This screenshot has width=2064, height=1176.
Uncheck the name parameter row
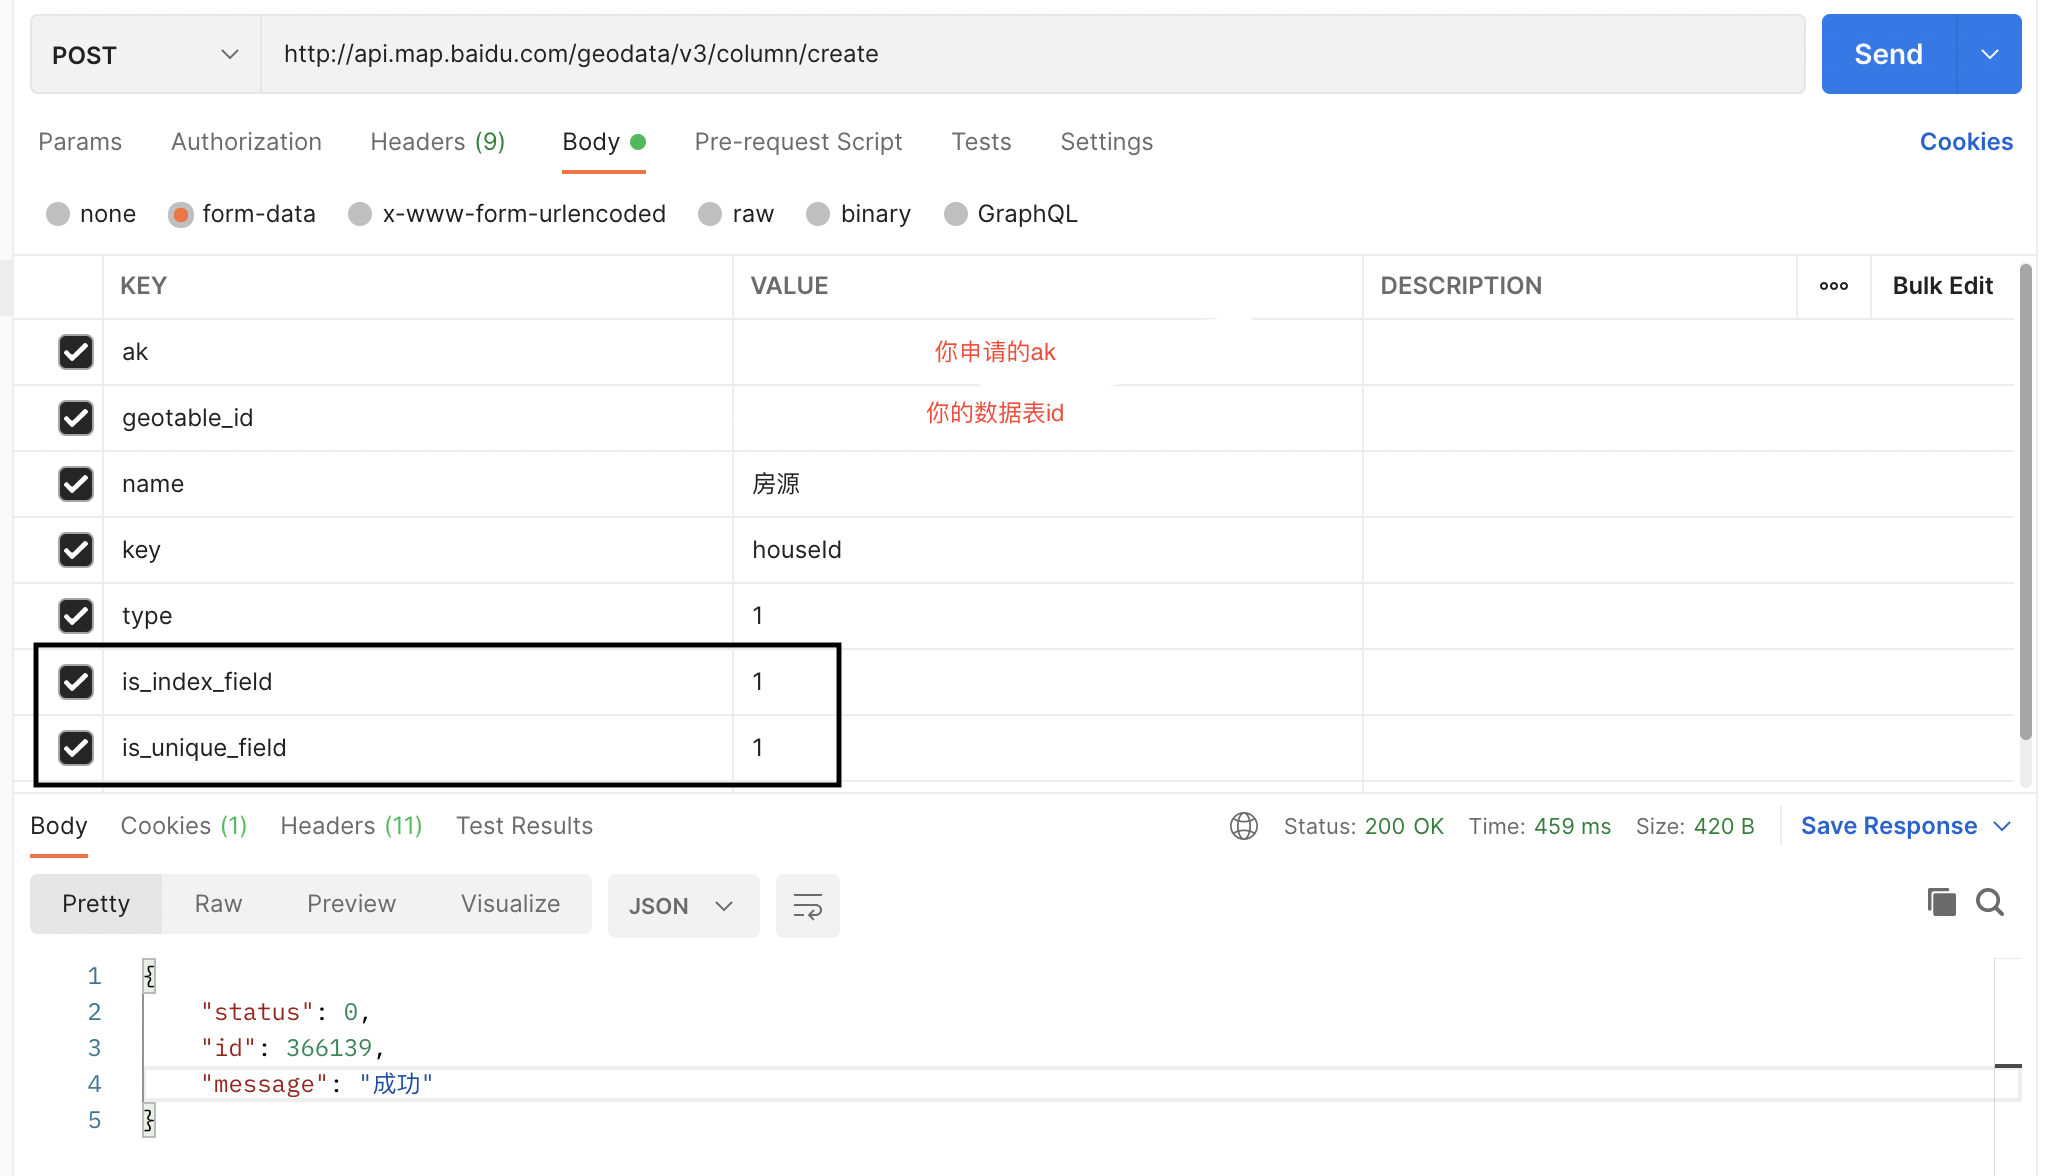pyautogui.click(x=76, y=484)
